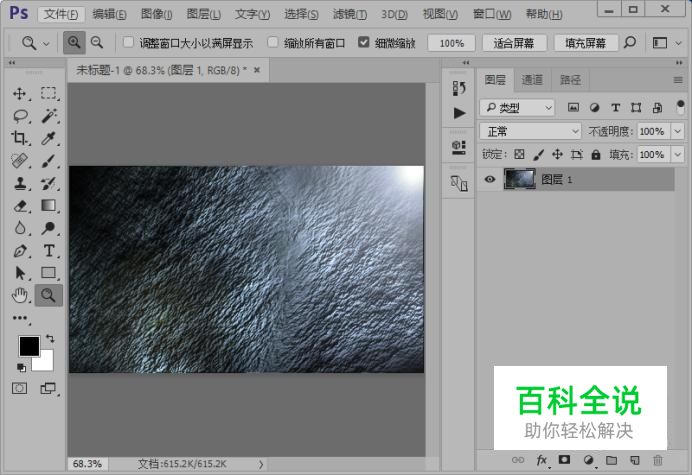The width and height of the screenshot is (692, 475).
Task: Open the Actions panel play icon
Action: coord(459,113)
